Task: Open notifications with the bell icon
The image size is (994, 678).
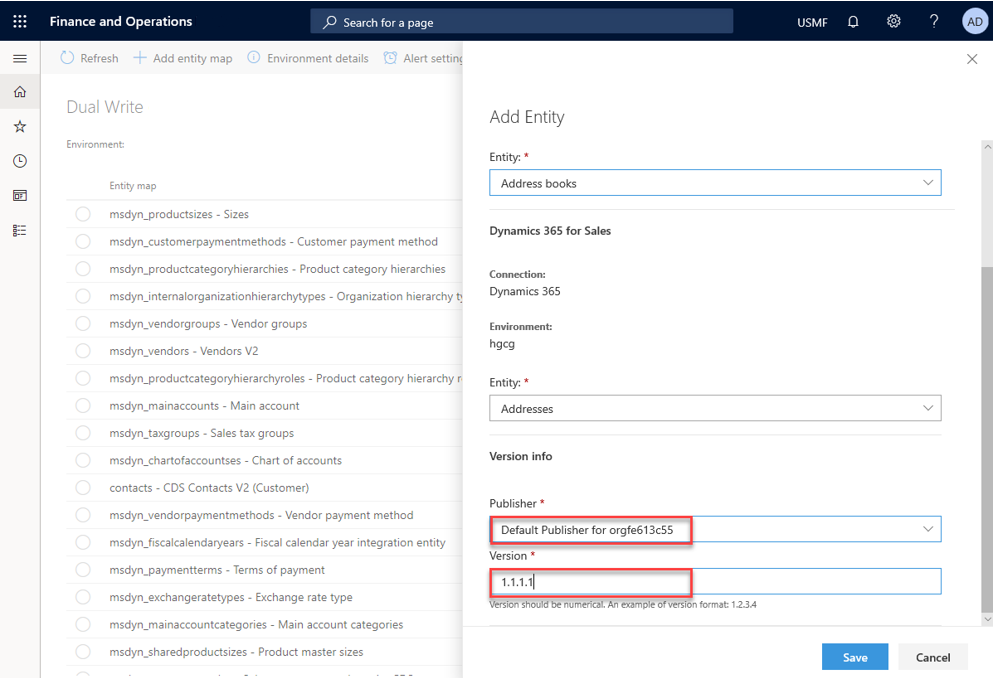Action: tap(852, 21)
